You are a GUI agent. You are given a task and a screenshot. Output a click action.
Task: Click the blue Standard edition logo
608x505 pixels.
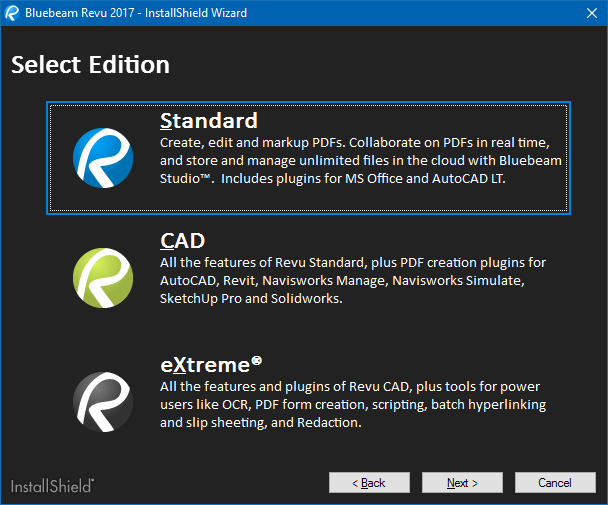(102, 158)
